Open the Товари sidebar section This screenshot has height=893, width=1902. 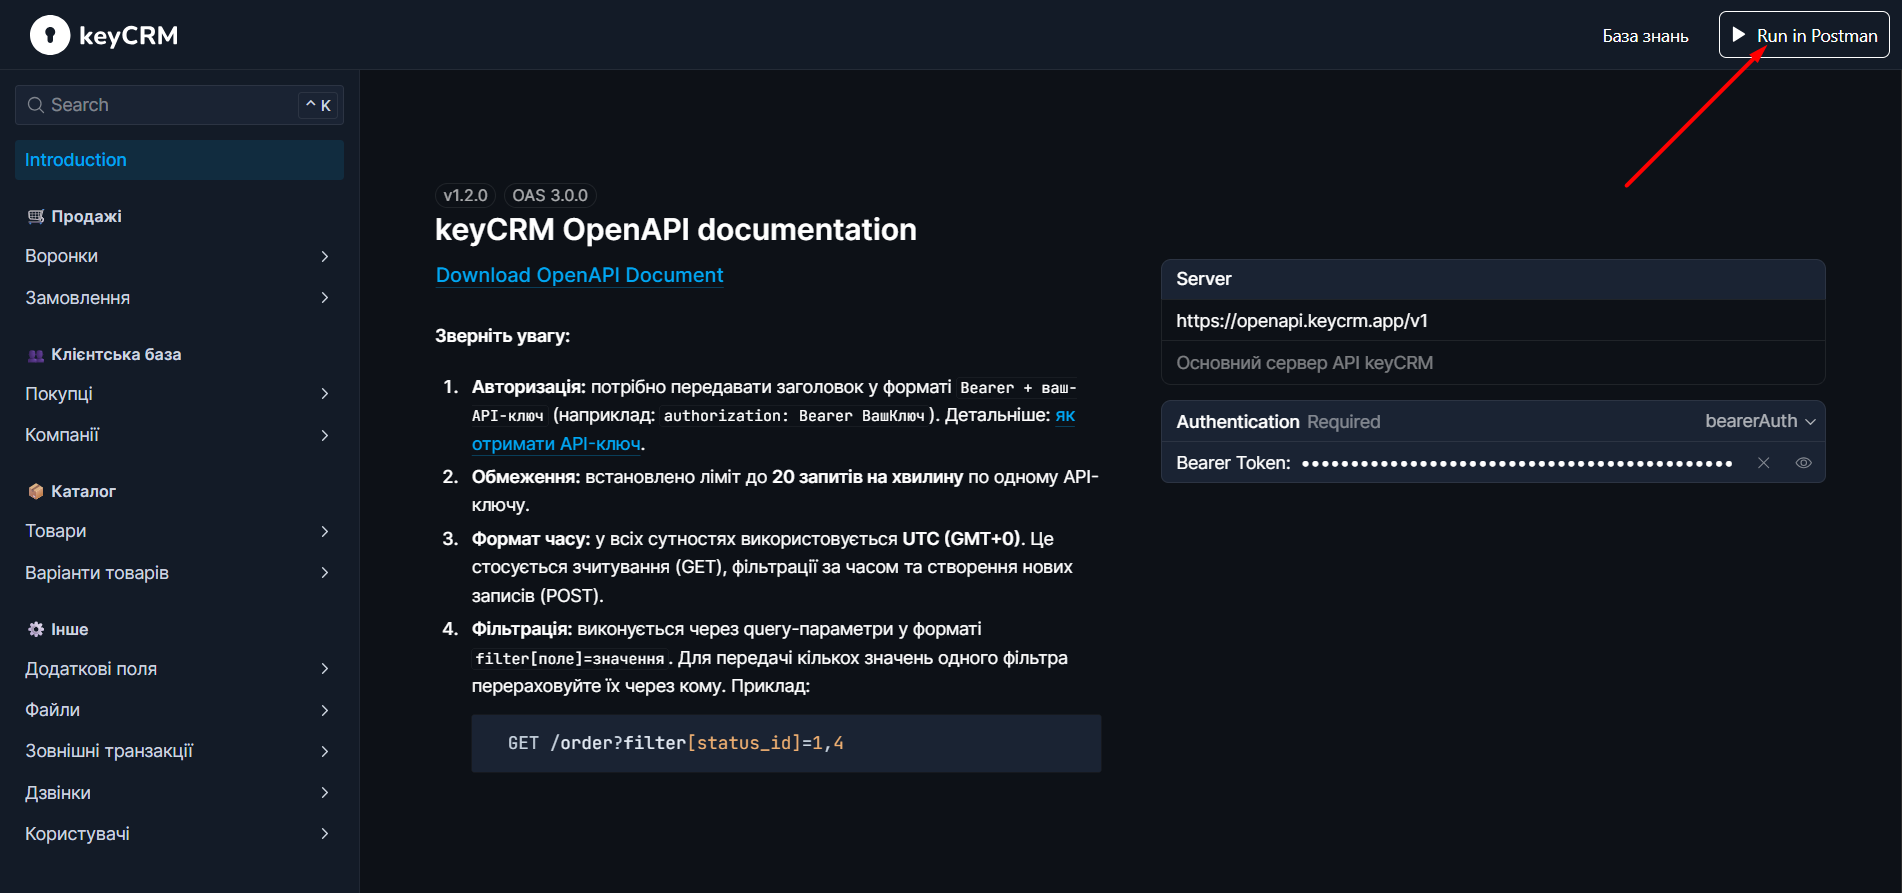179,531
